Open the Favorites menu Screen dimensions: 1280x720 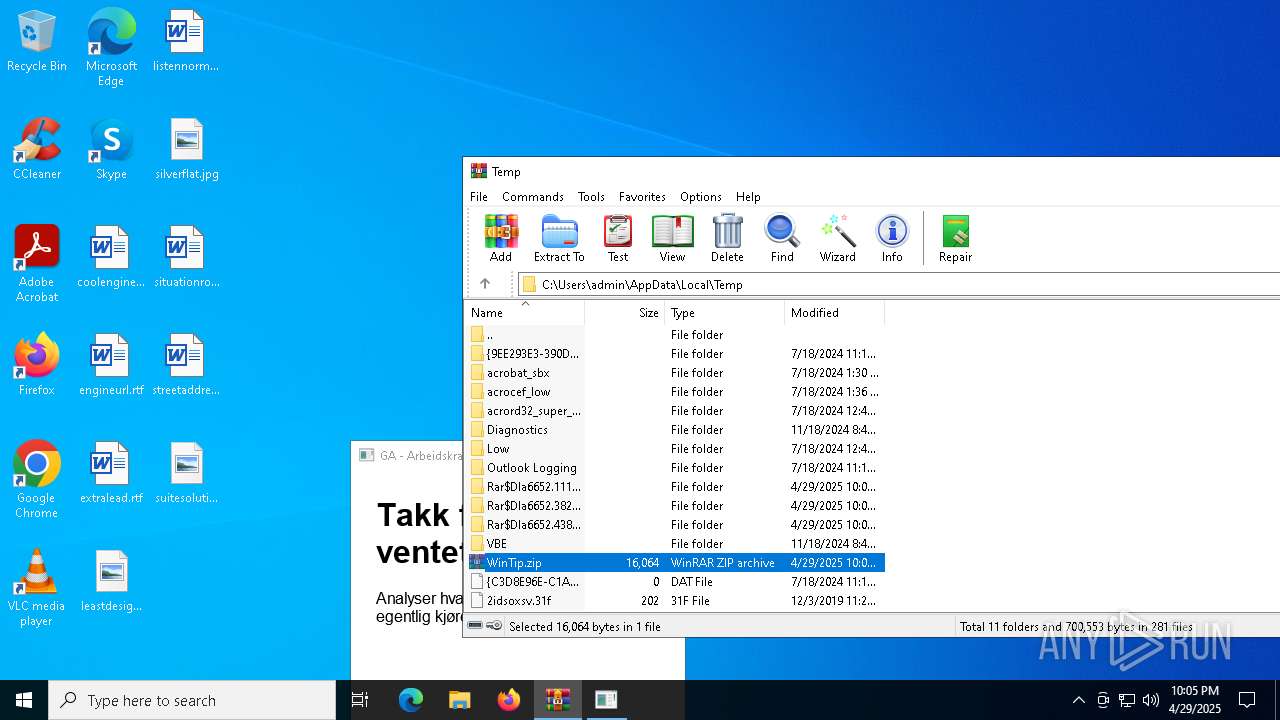[642, 197]
